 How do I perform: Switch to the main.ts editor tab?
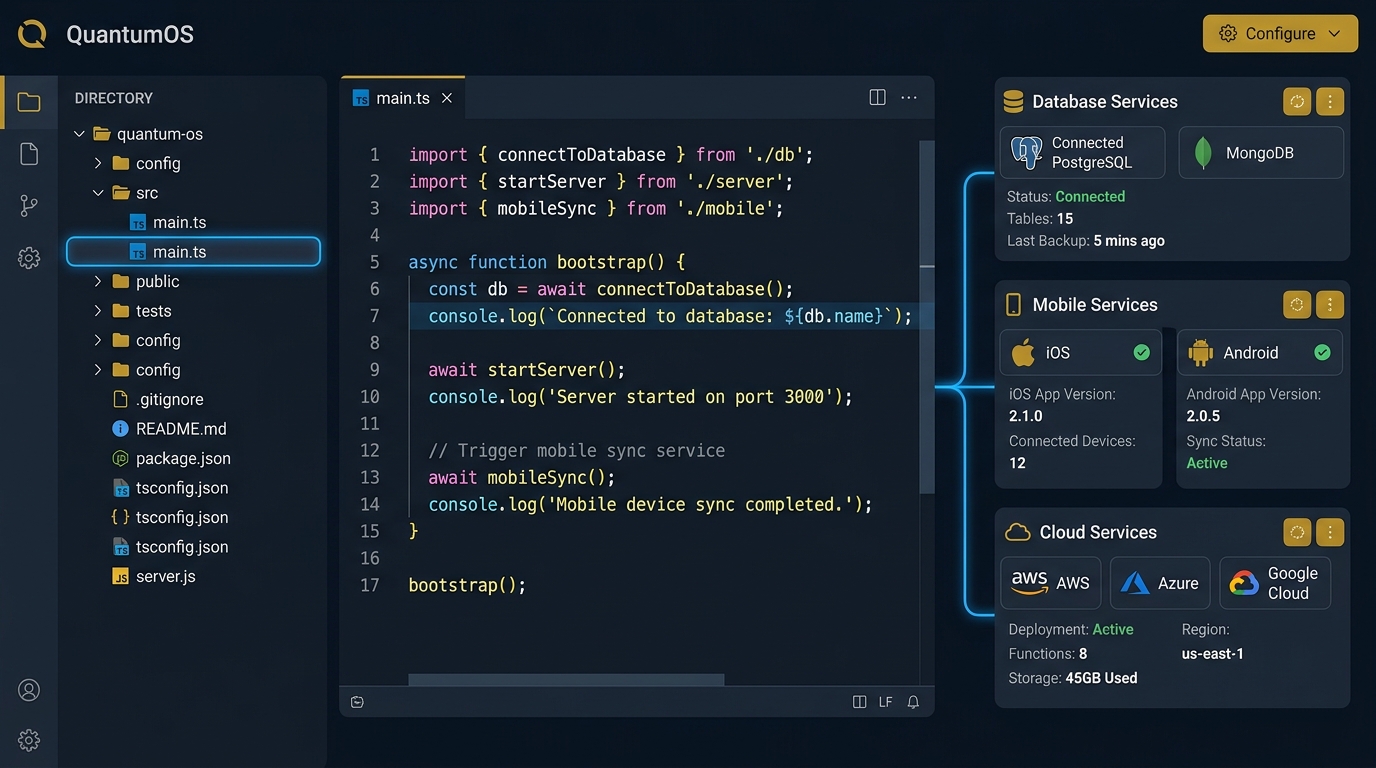(x=403, y=98)
